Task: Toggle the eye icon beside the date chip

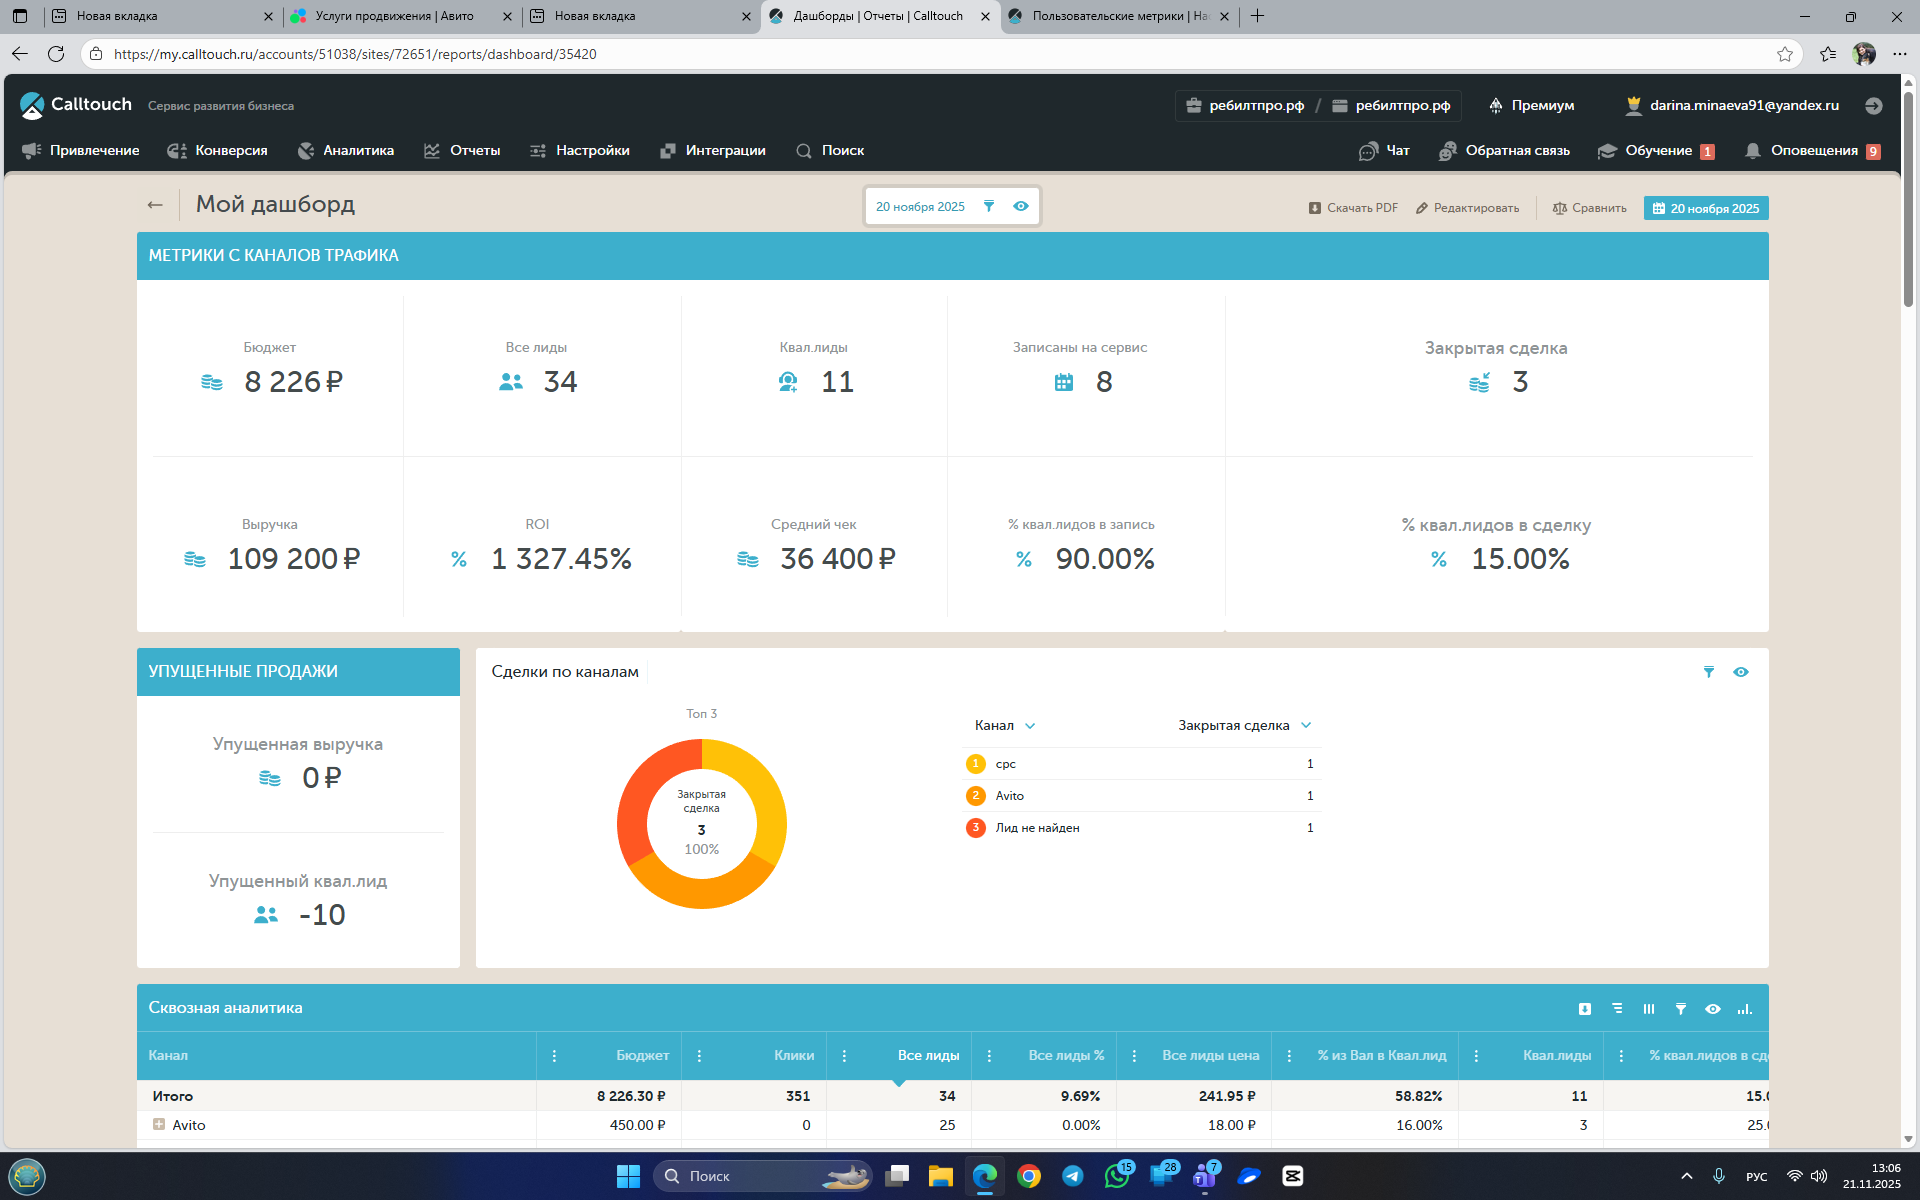Action: pyautogui.click(x=1021, y=206)
